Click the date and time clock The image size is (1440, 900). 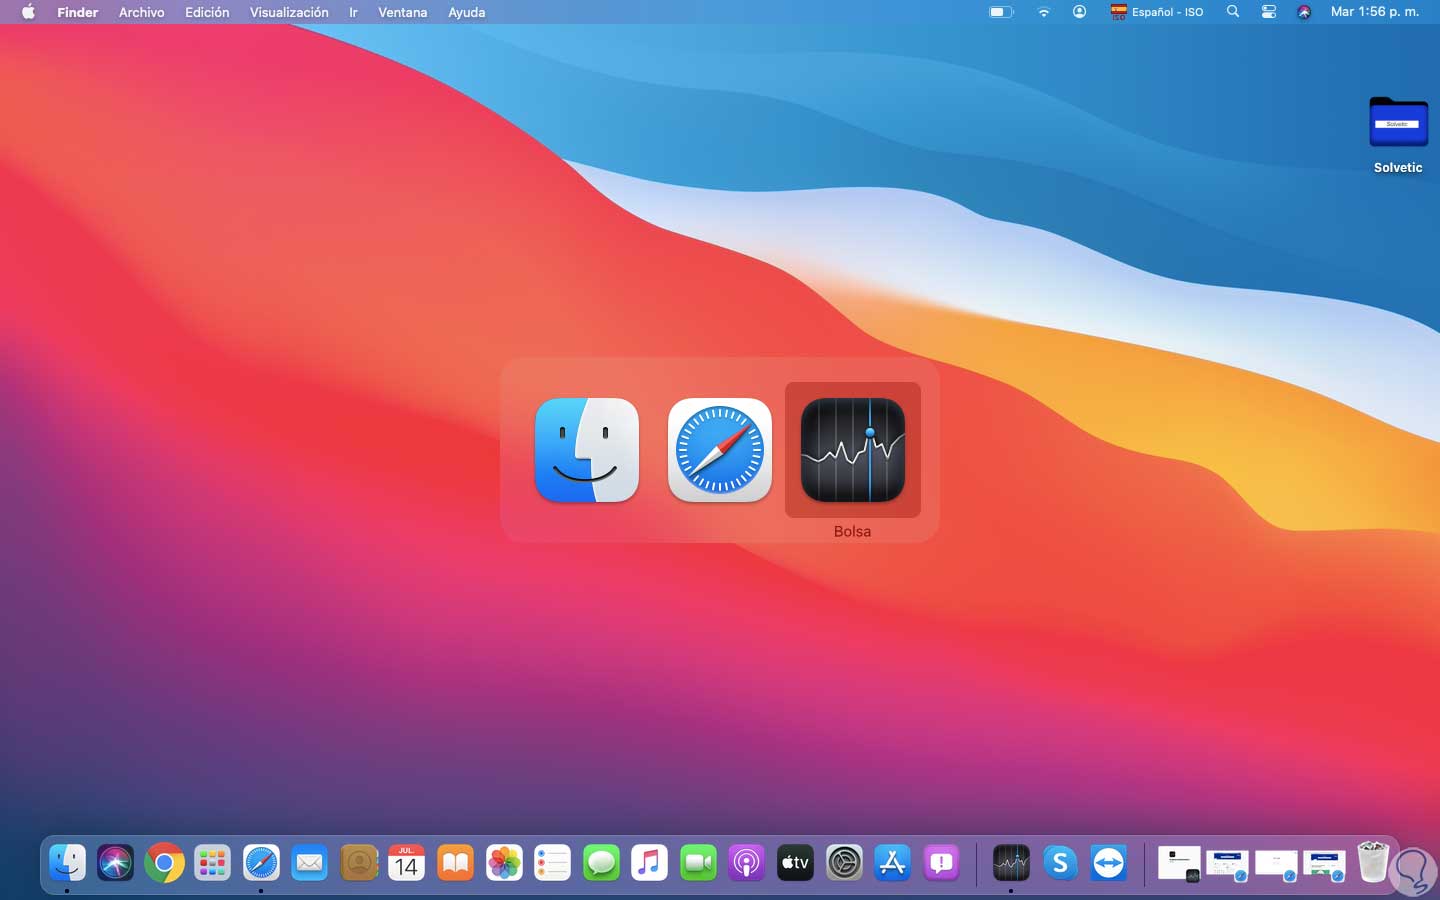(x=1374, y=12)
